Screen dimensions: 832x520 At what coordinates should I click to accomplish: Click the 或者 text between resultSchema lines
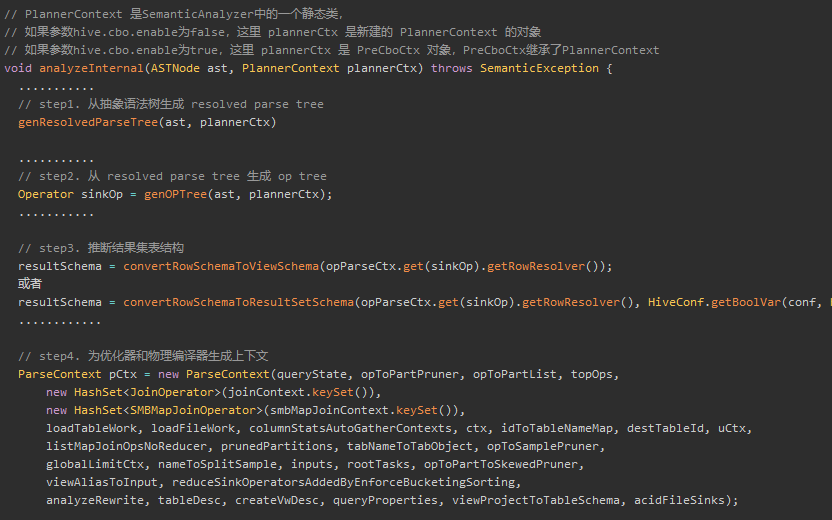(x=30, y=284)
